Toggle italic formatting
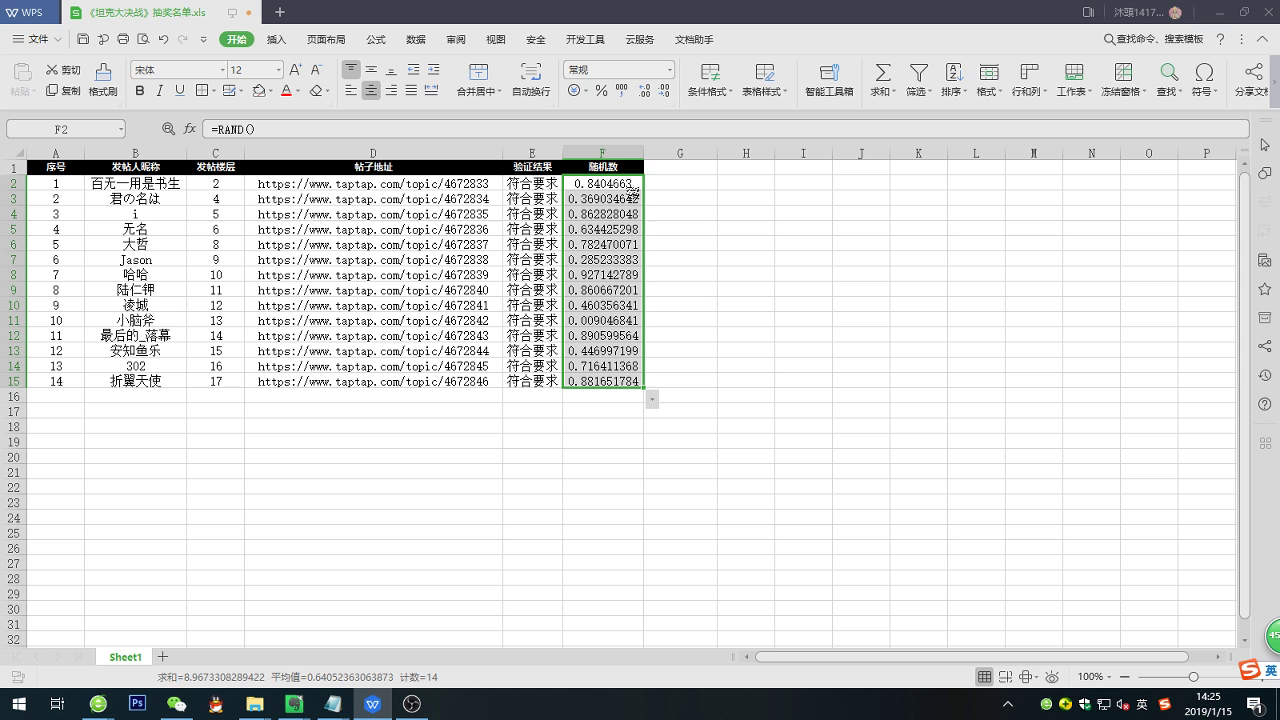The height and width of the screenshot is (720, 1280). [160, 91]
